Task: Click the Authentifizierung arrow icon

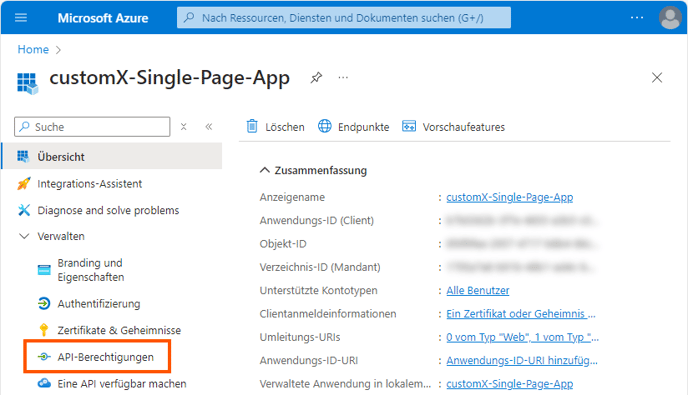Action: pyautogui.click(x=44, y=303)
